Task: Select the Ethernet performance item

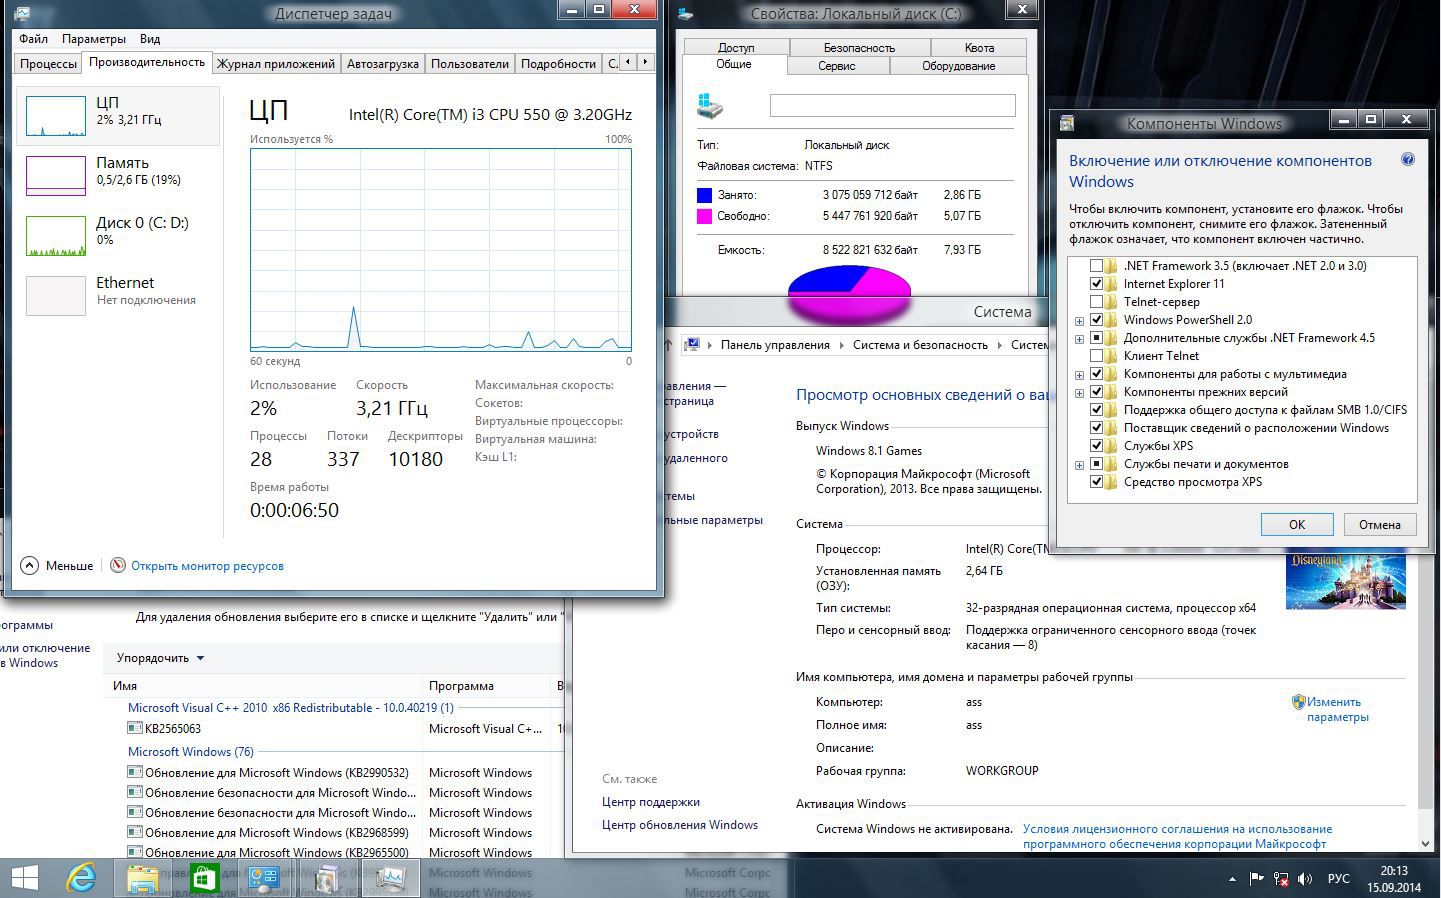Action: coord(118,295)
